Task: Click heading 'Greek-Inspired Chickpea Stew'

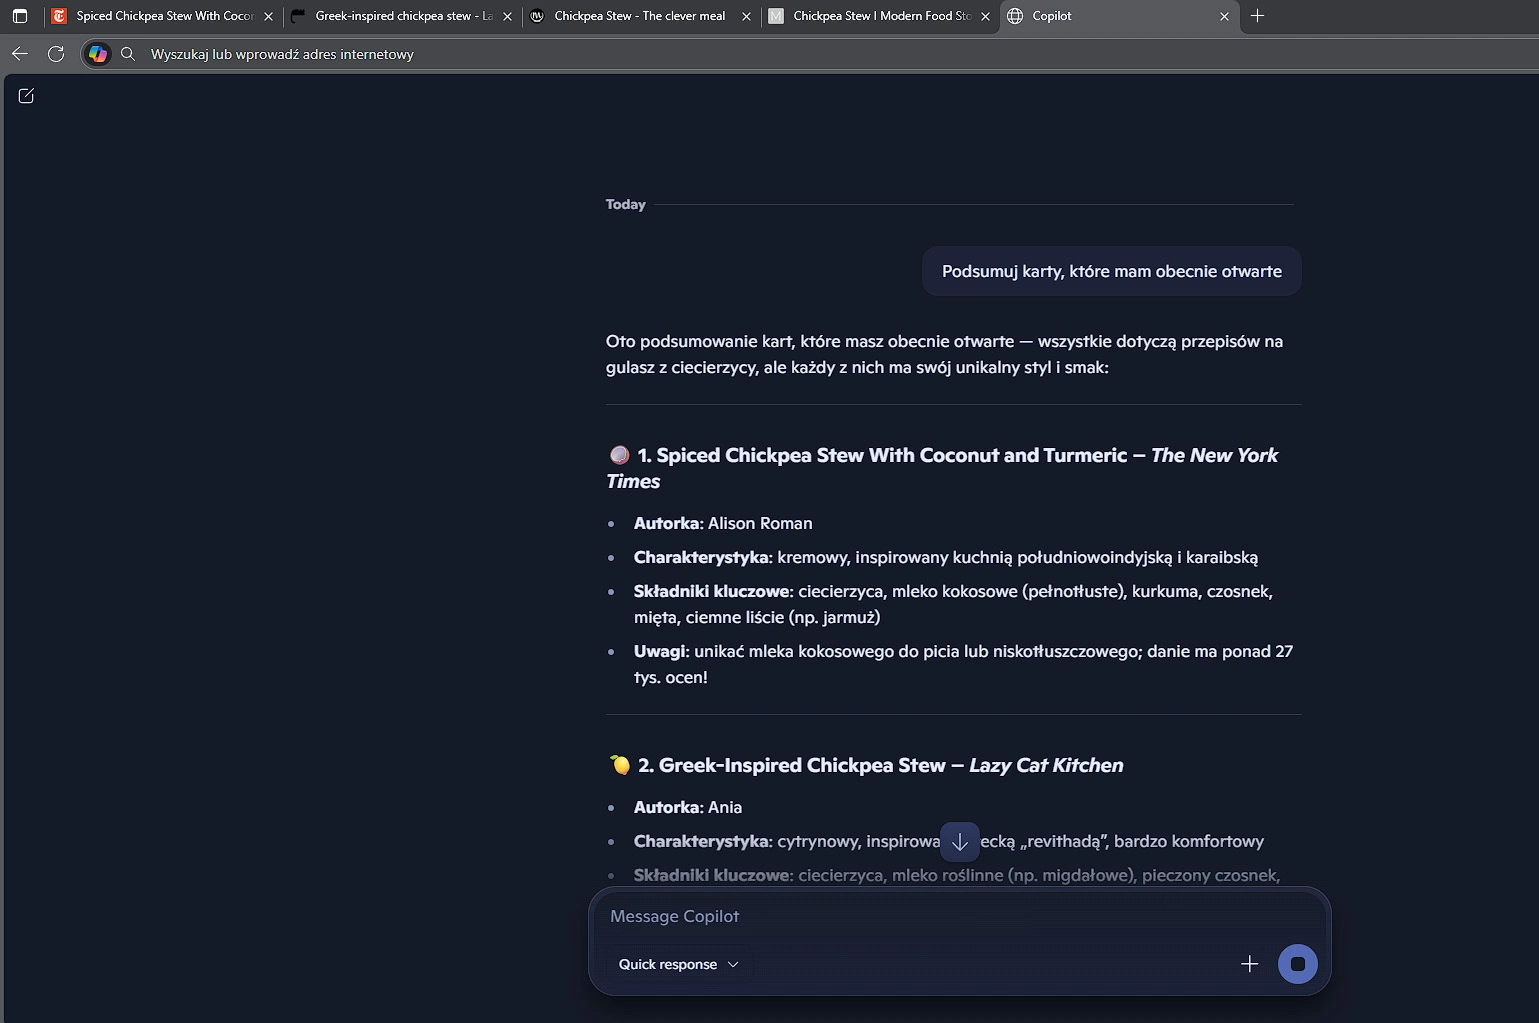Action: [802, 765]
